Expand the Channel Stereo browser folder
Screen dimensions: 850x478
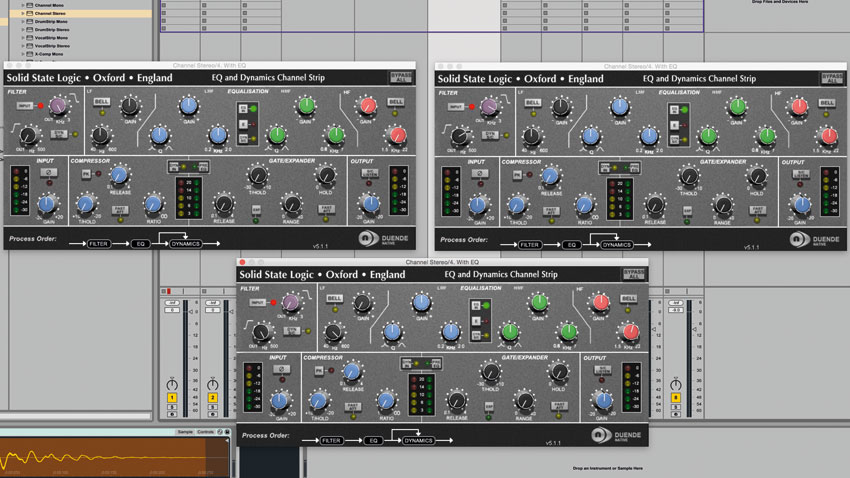pyautogui.click(x=22, y=13)
